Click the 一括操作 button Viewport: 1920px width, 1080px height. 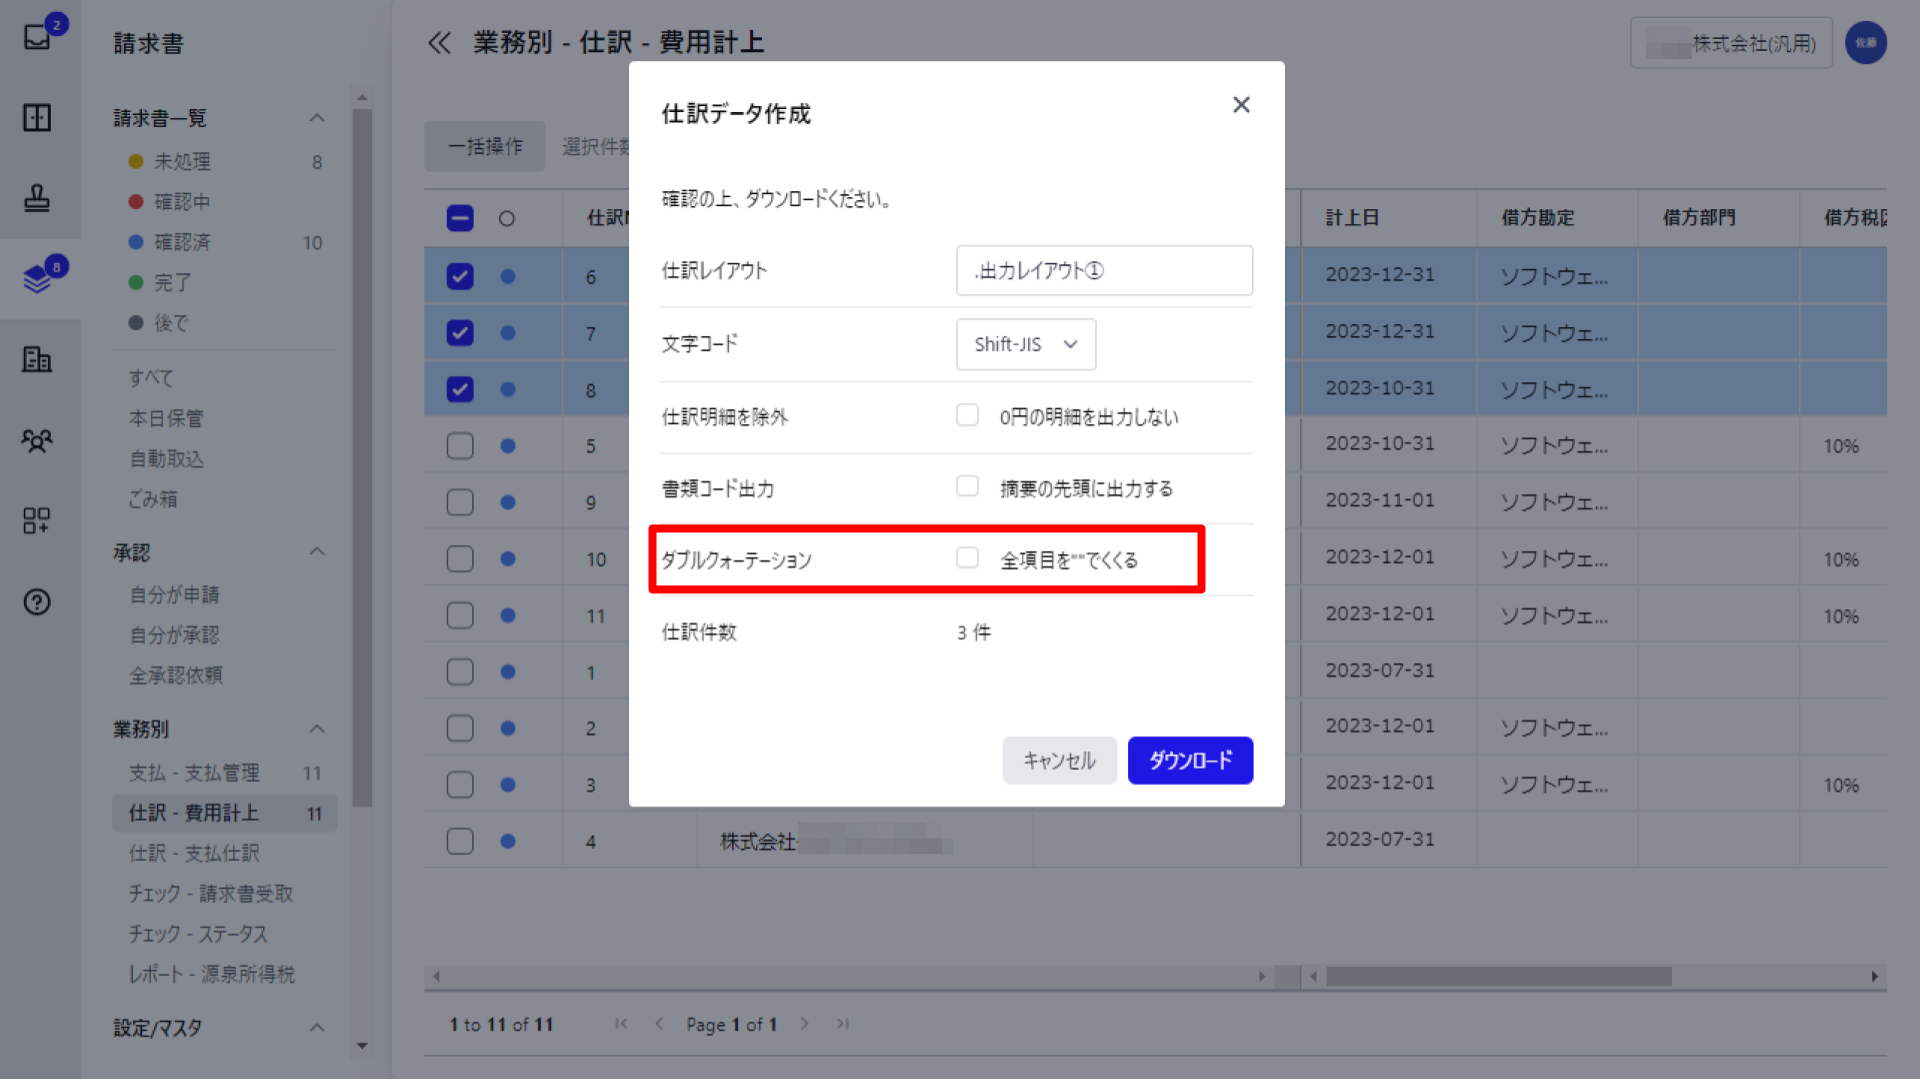(x=485, y=147)
